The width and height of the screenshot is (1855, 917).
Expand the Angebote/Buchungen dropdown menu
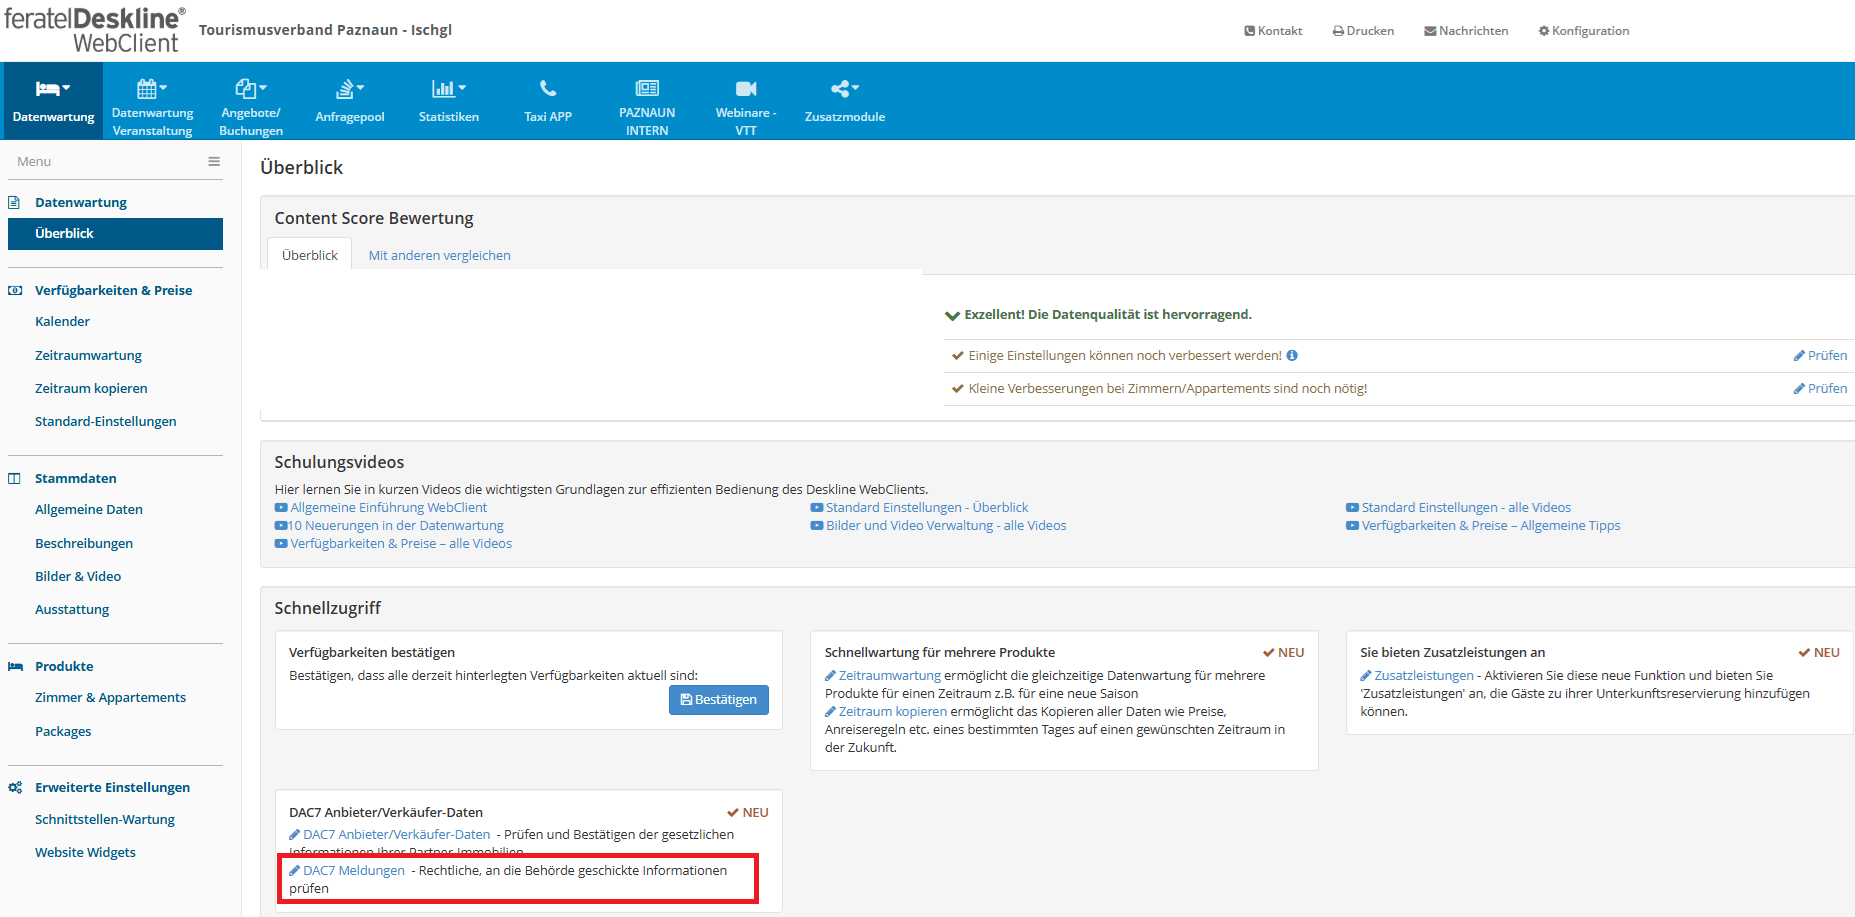(x=251, y=89)
